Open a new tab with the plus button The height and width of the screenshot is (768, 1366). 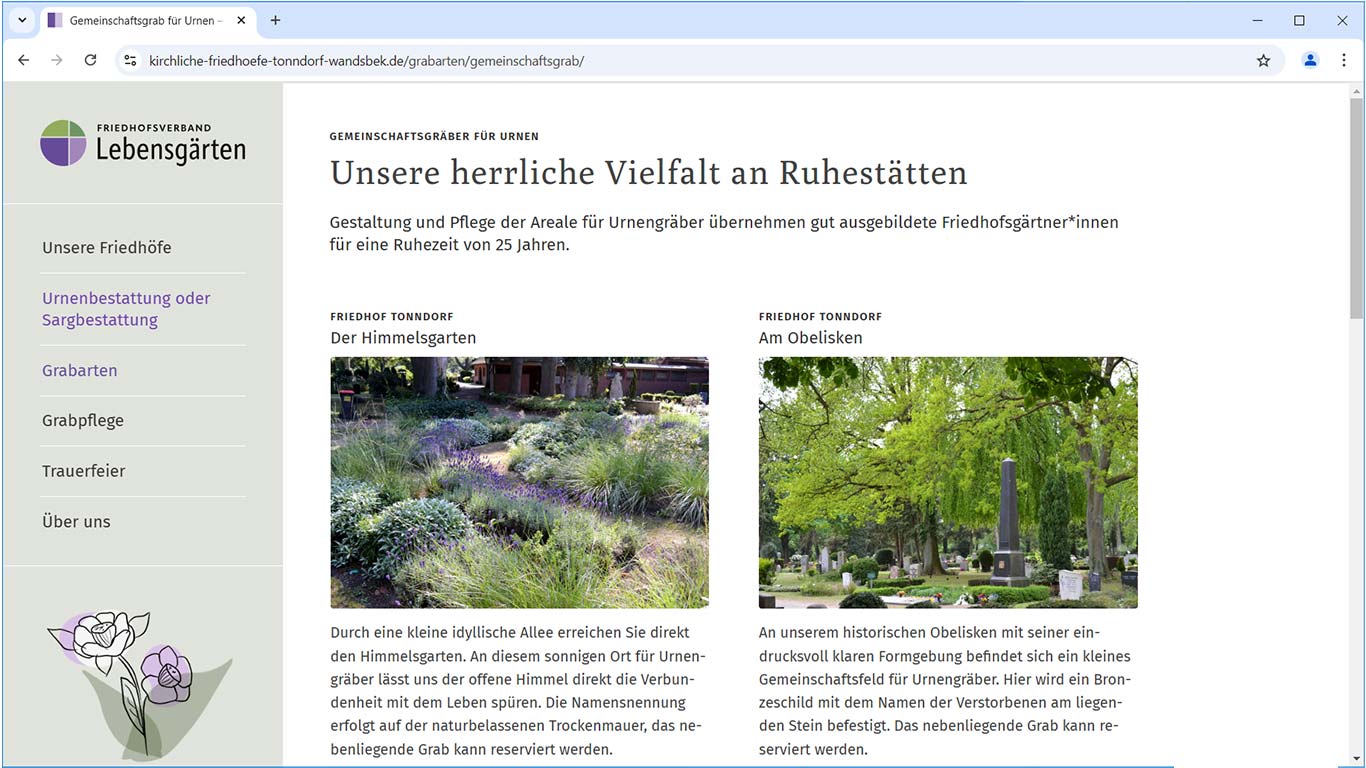point(276,20)
